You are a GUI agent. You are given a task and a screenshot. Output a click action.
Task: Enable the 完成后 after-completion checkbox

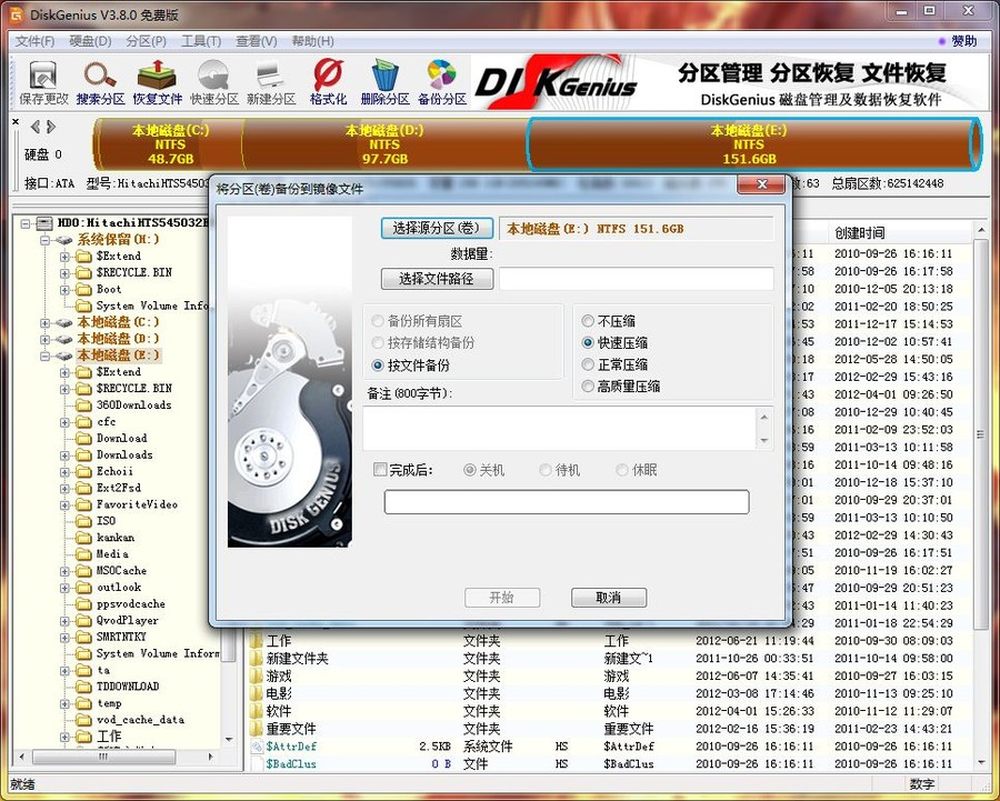(x=380, y=470)
